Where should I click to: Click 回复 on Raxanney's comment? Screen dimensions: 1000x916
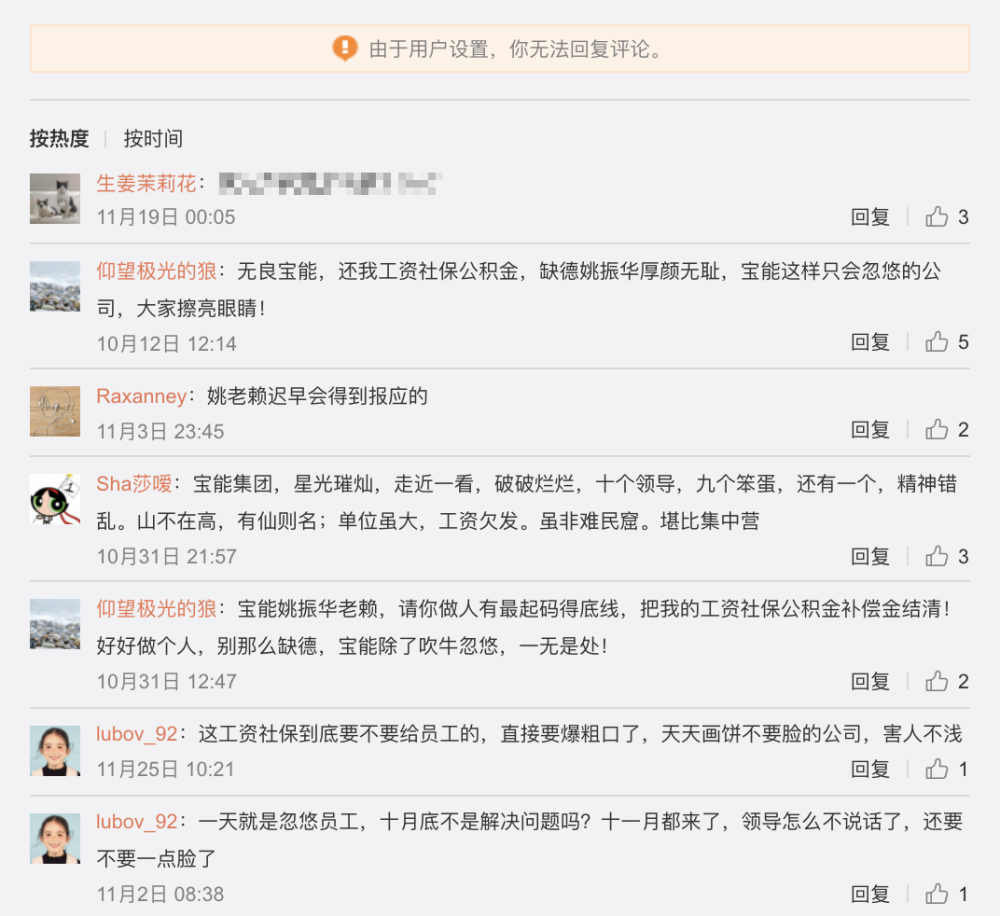coord(870,429)
